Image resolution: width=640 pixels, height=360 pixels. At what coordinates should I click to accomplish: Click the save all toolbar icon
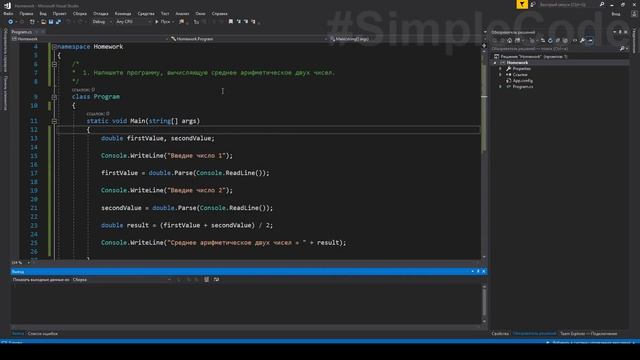point(58,22)
